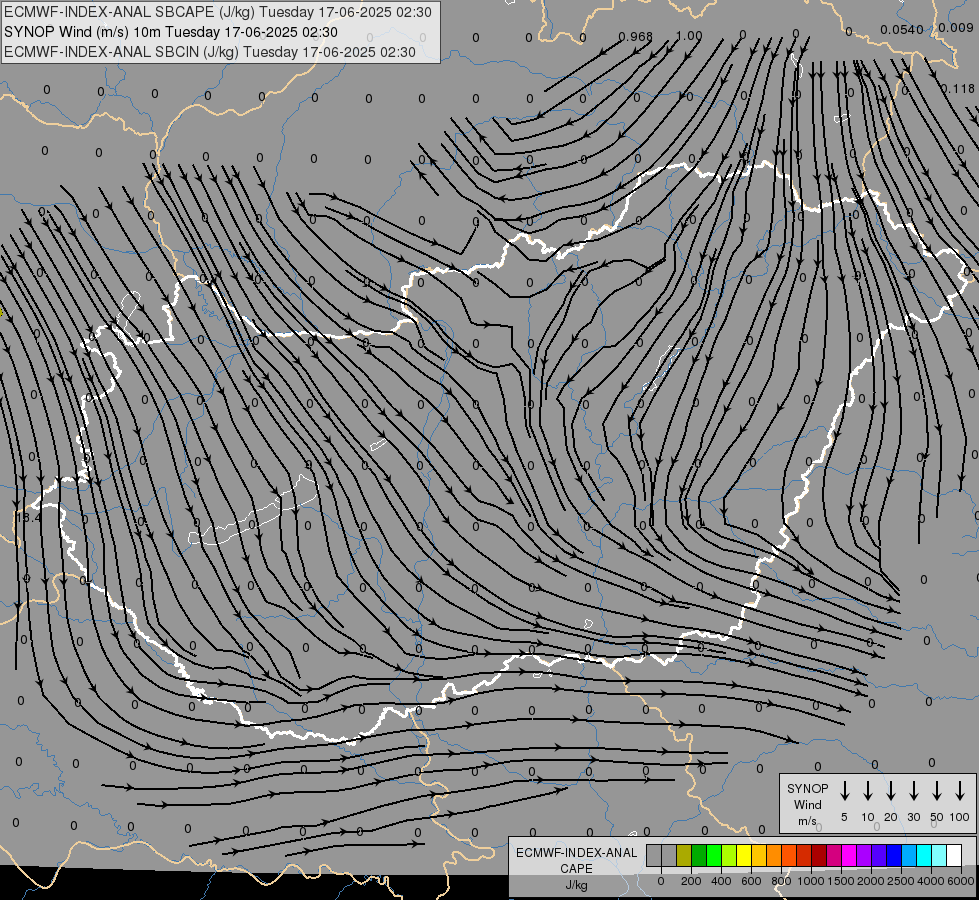Click the SBCIN title line in header
Image resolution: width=979 pixels, height=900 pixels.
tap(210, 52)
